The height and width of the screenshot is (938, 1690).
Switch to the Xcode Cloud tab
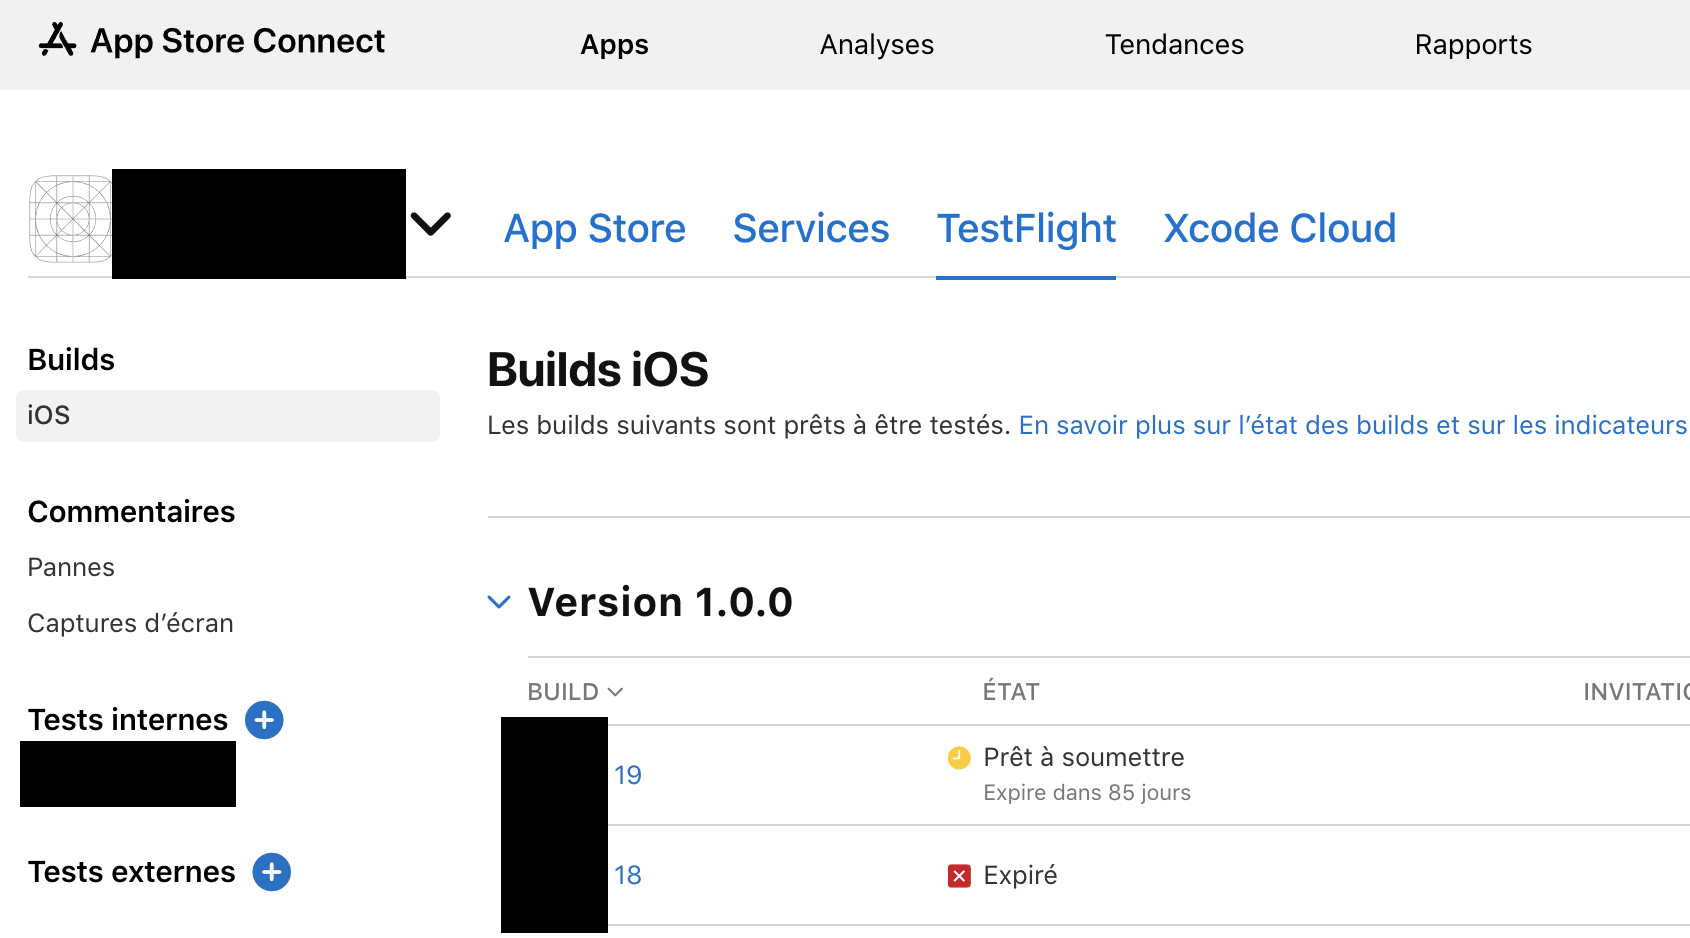(x=1280, y=229)
